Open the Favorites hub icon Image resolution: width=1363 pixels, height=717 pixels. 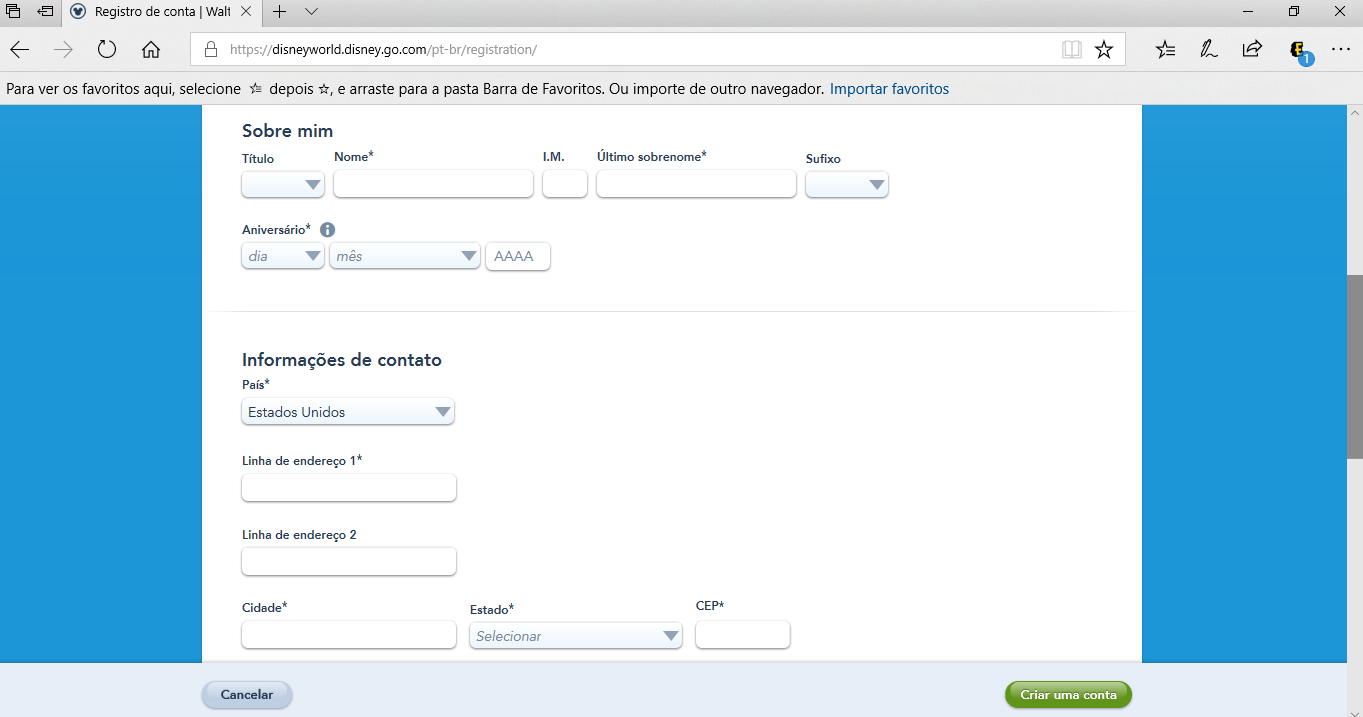pos(1165,49)
